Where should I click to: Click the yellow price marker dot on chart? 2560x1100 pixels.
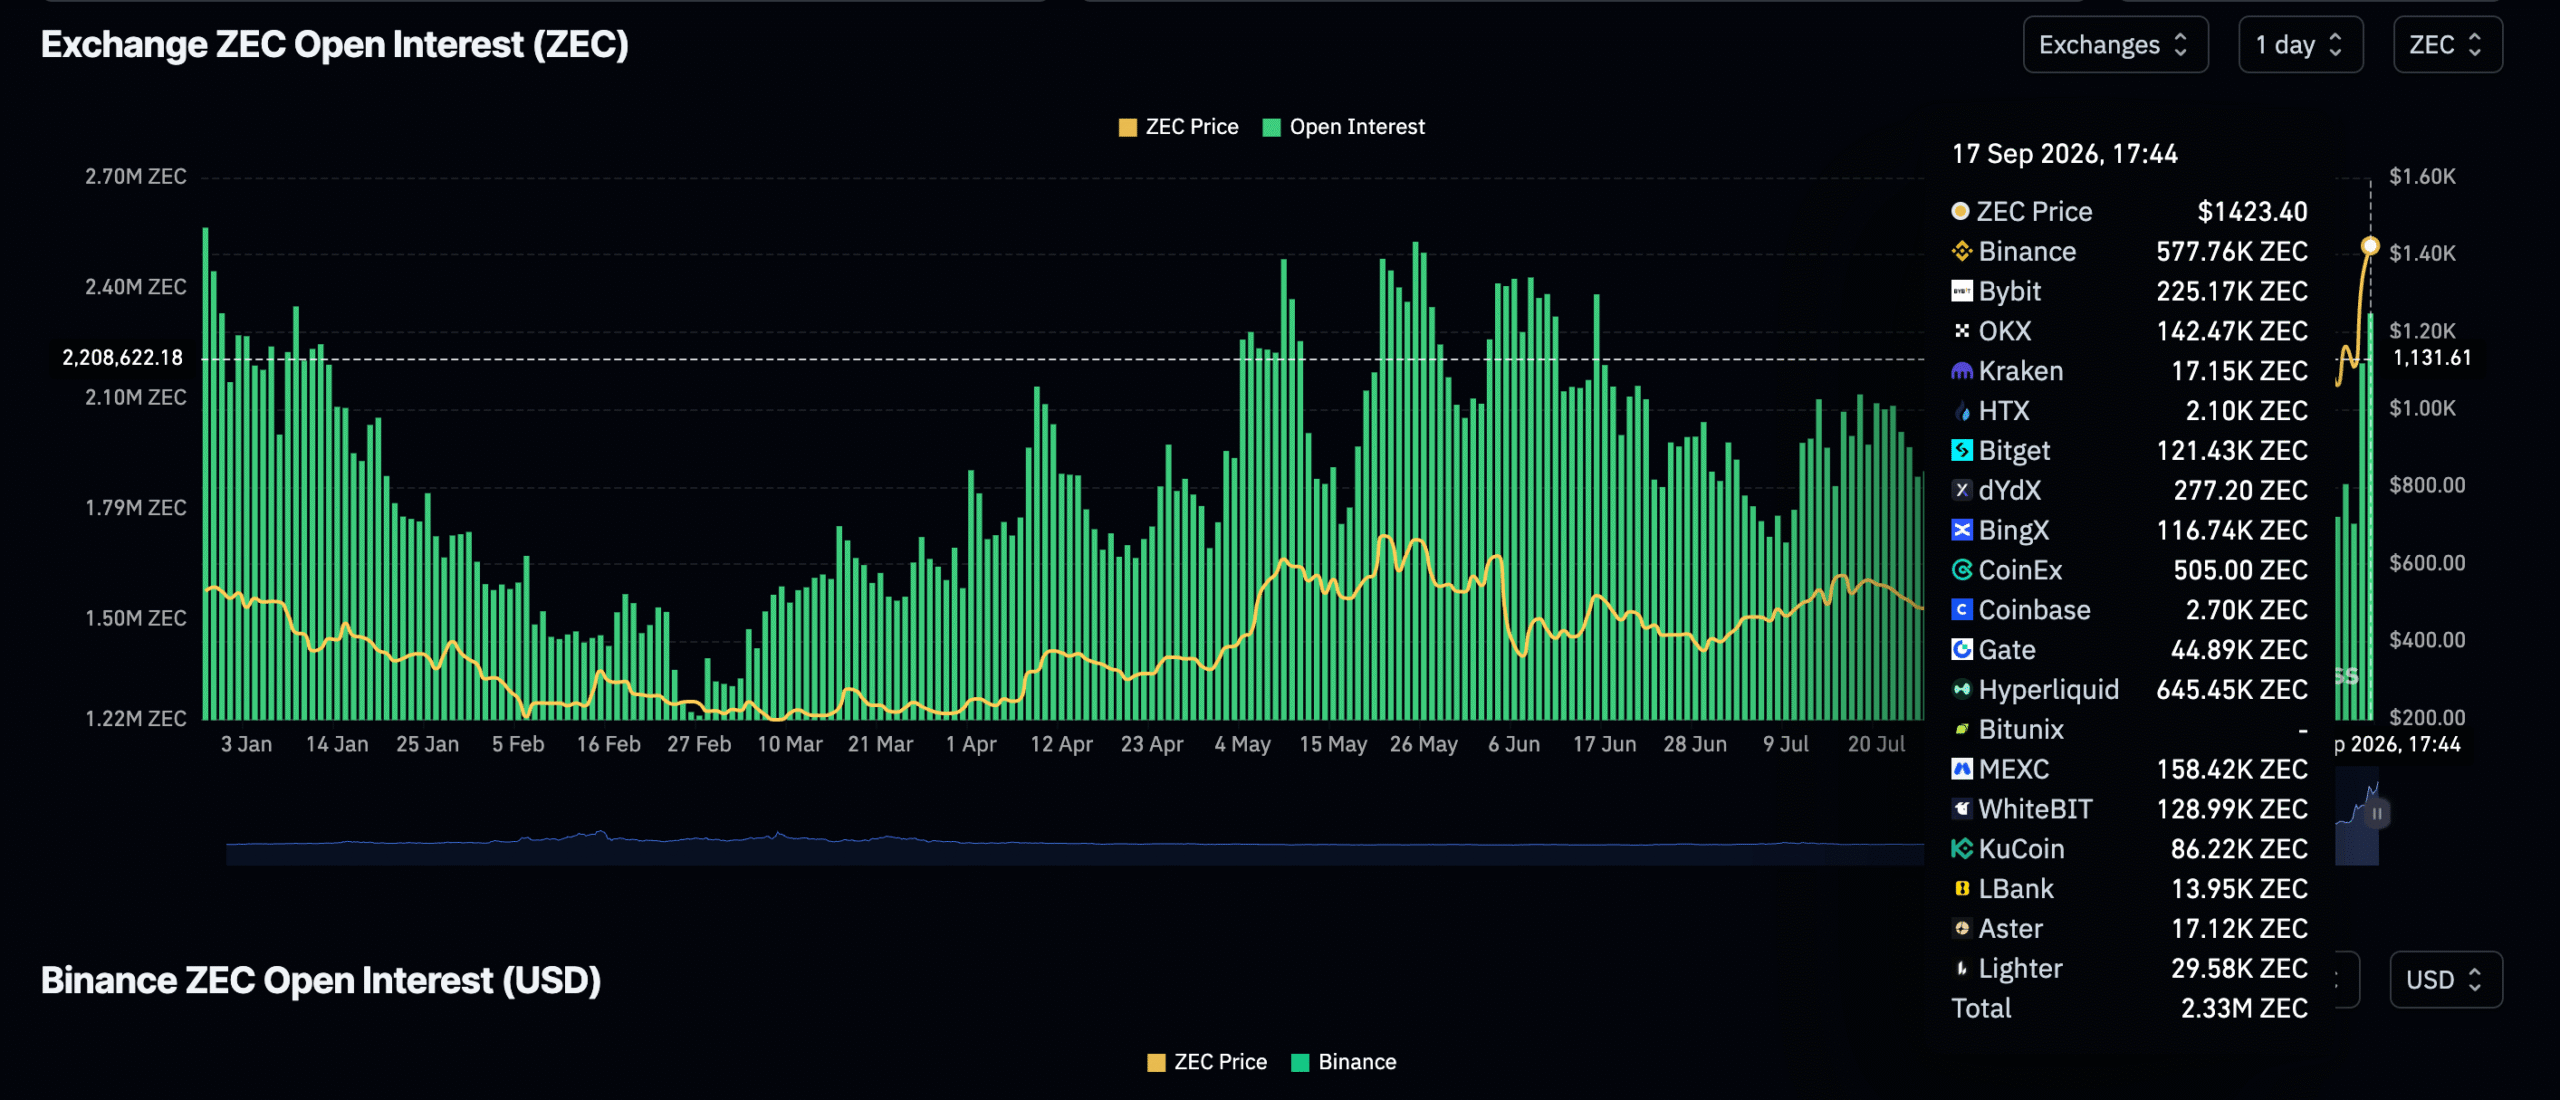pos(2370,246)
